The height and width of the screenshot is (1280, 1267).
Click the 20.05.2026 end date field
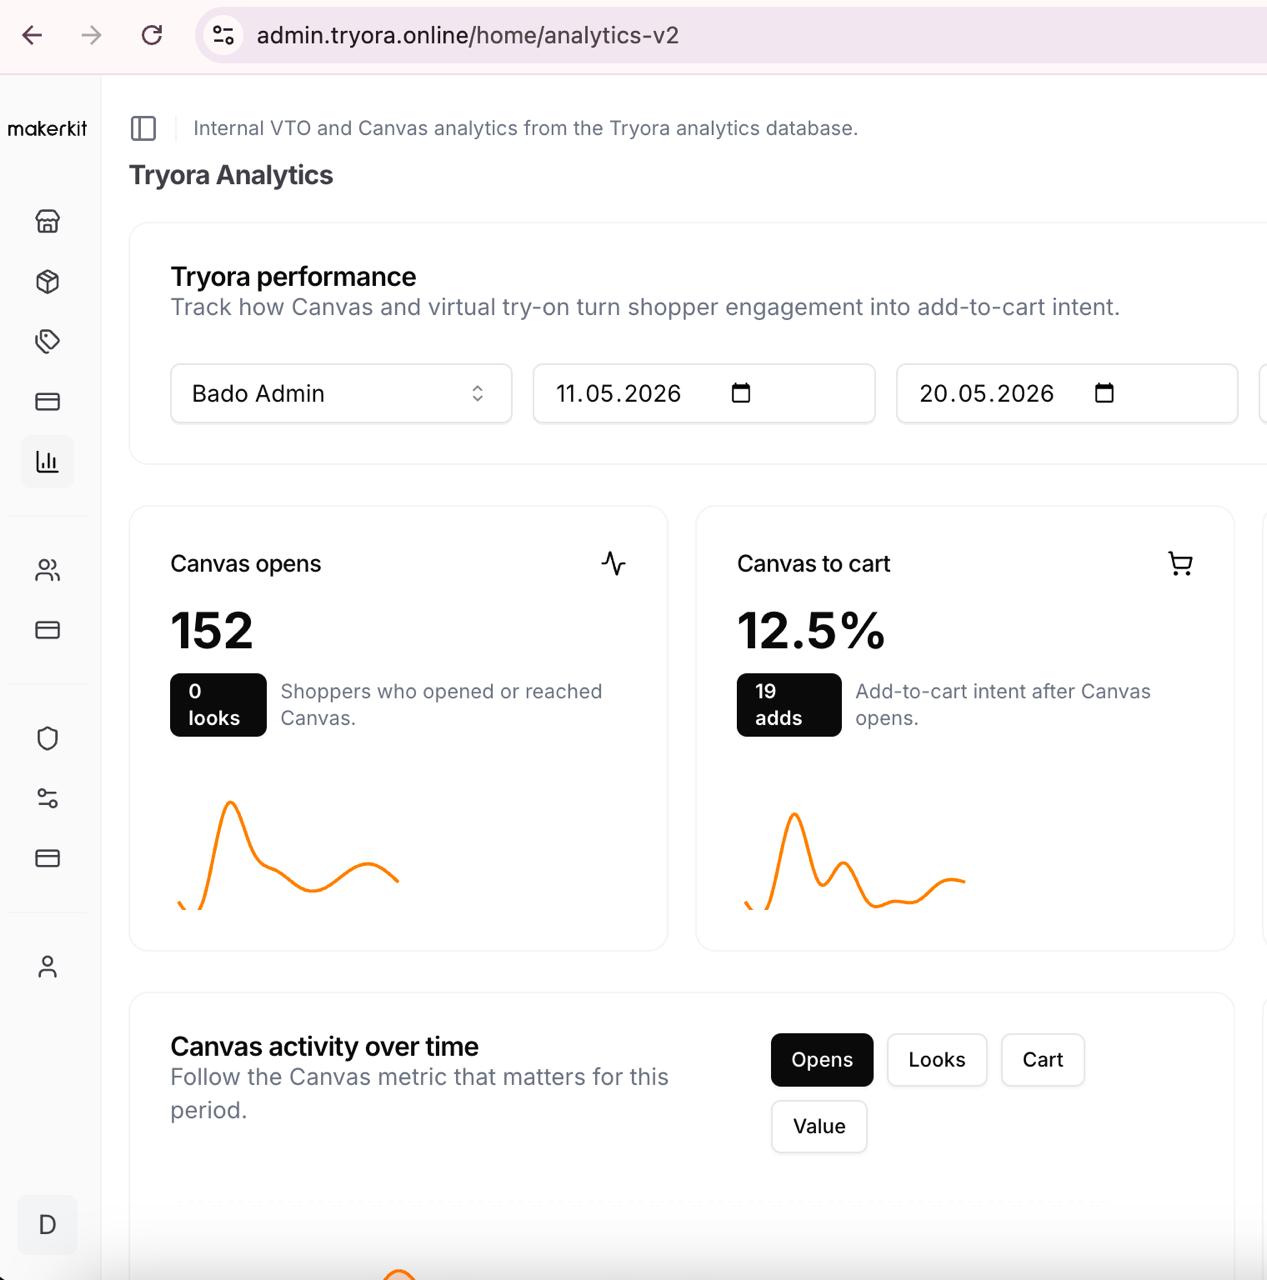[1067, 393]
